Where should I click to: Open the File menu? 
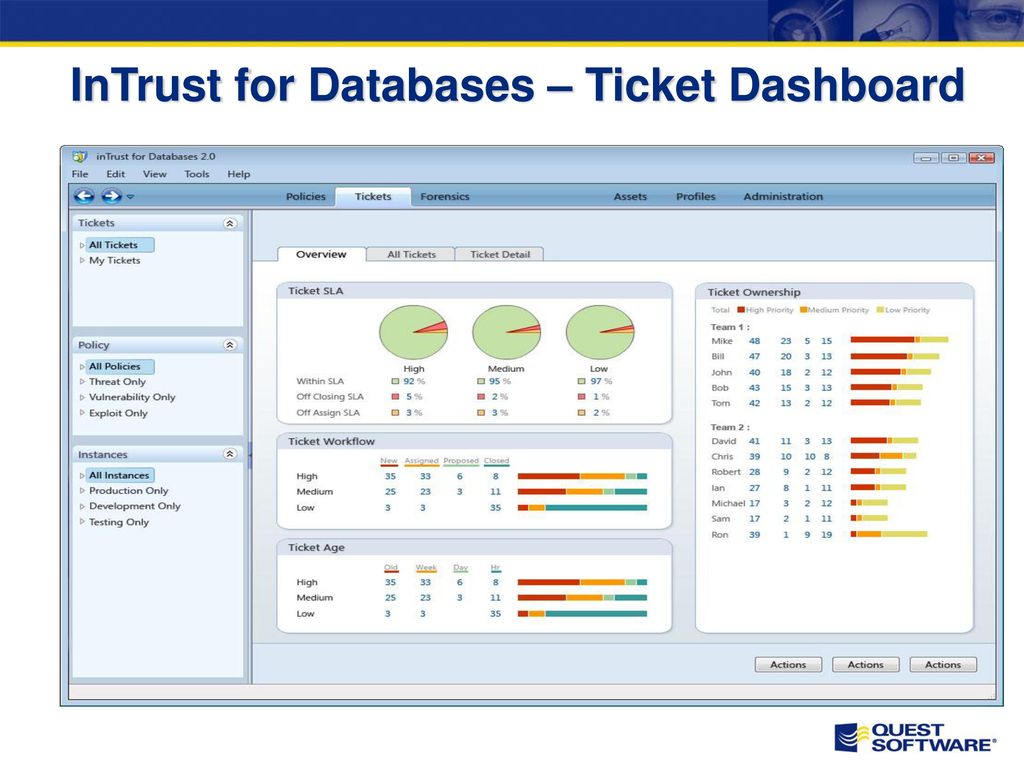pyautogui.click(x=80, y=174)
